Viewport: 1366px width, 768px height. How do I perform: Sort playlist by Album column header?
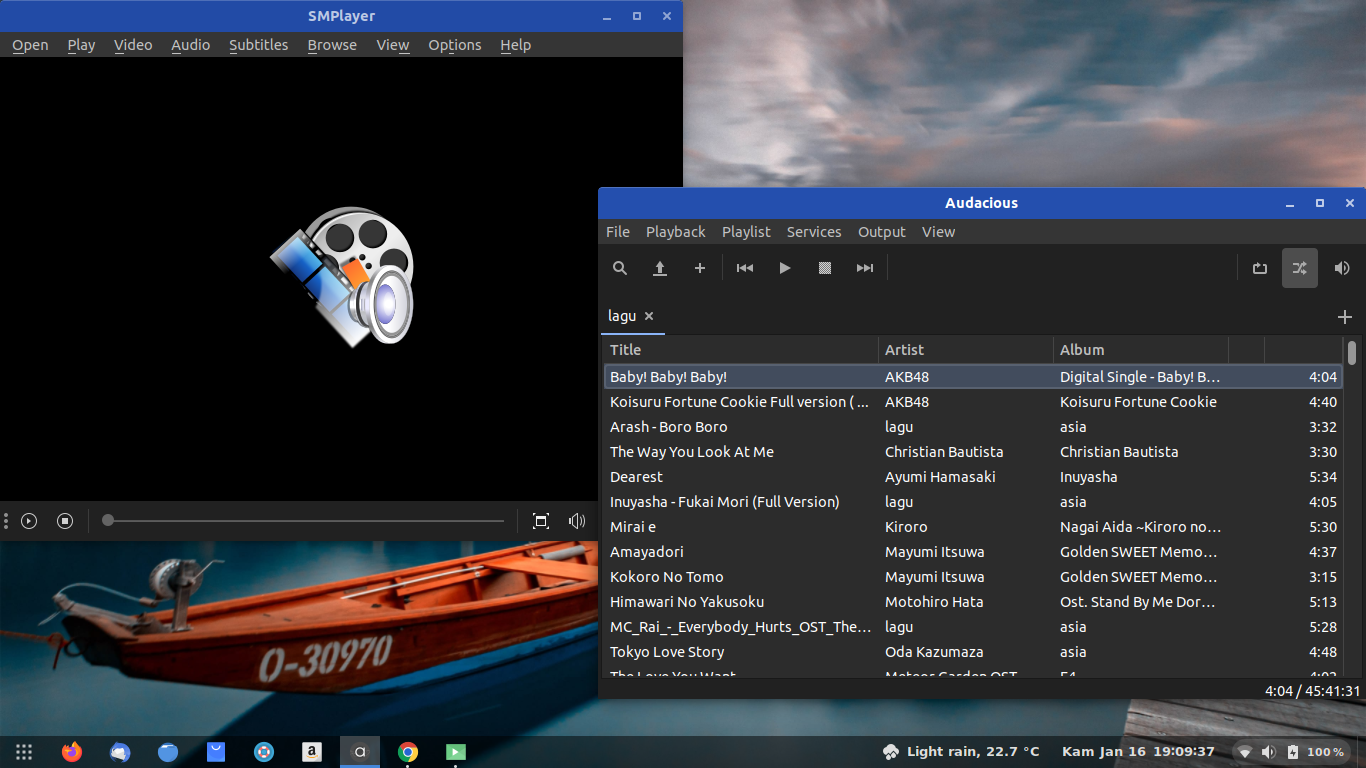point(1141,350)
